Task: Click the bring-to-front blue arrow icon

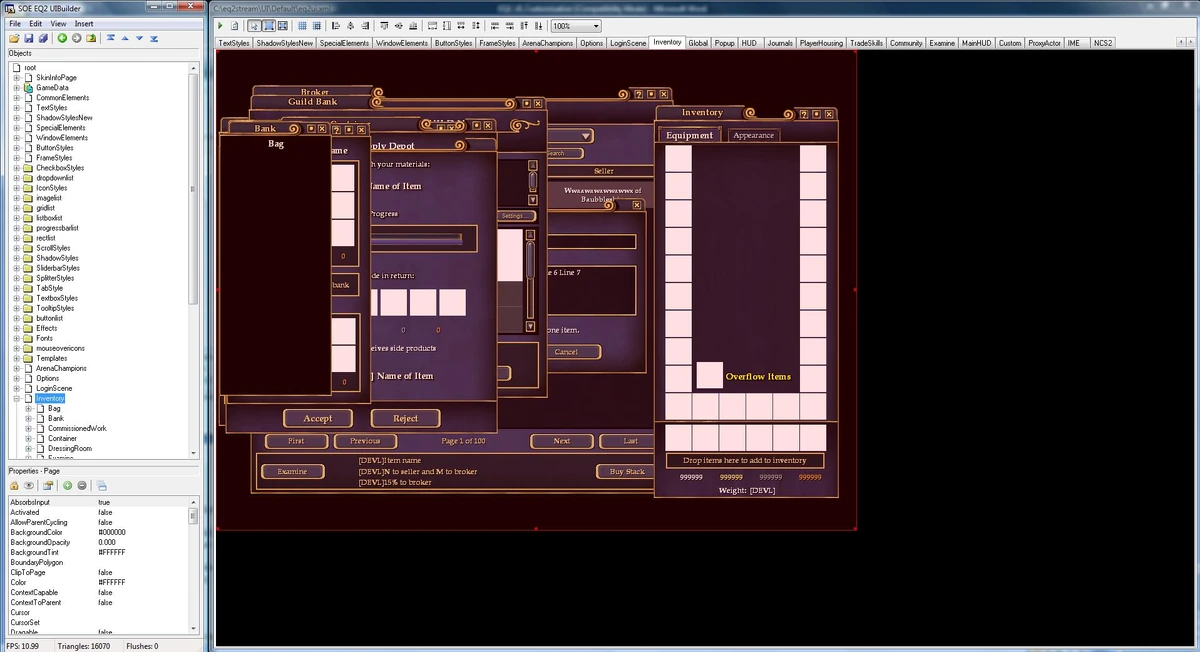Action: (x=111, y=38)
